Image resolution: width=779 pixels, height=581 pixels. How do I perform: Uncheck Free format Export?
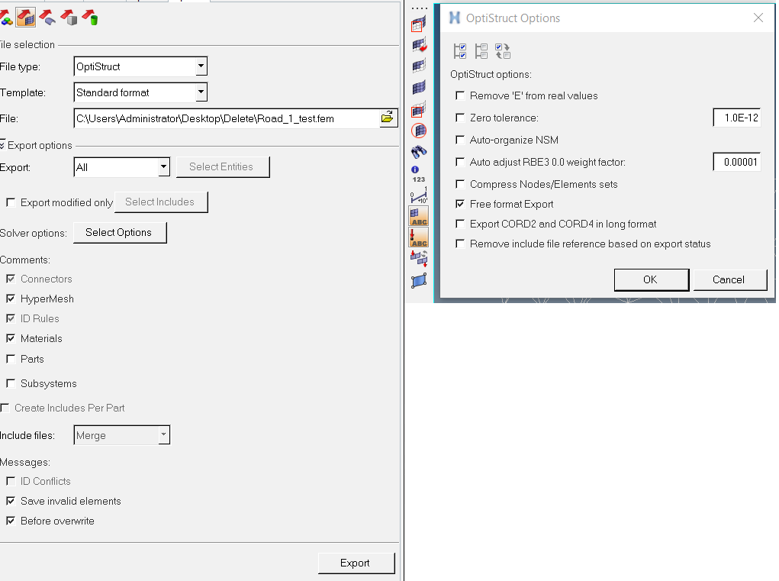click(x=460, y=204)
